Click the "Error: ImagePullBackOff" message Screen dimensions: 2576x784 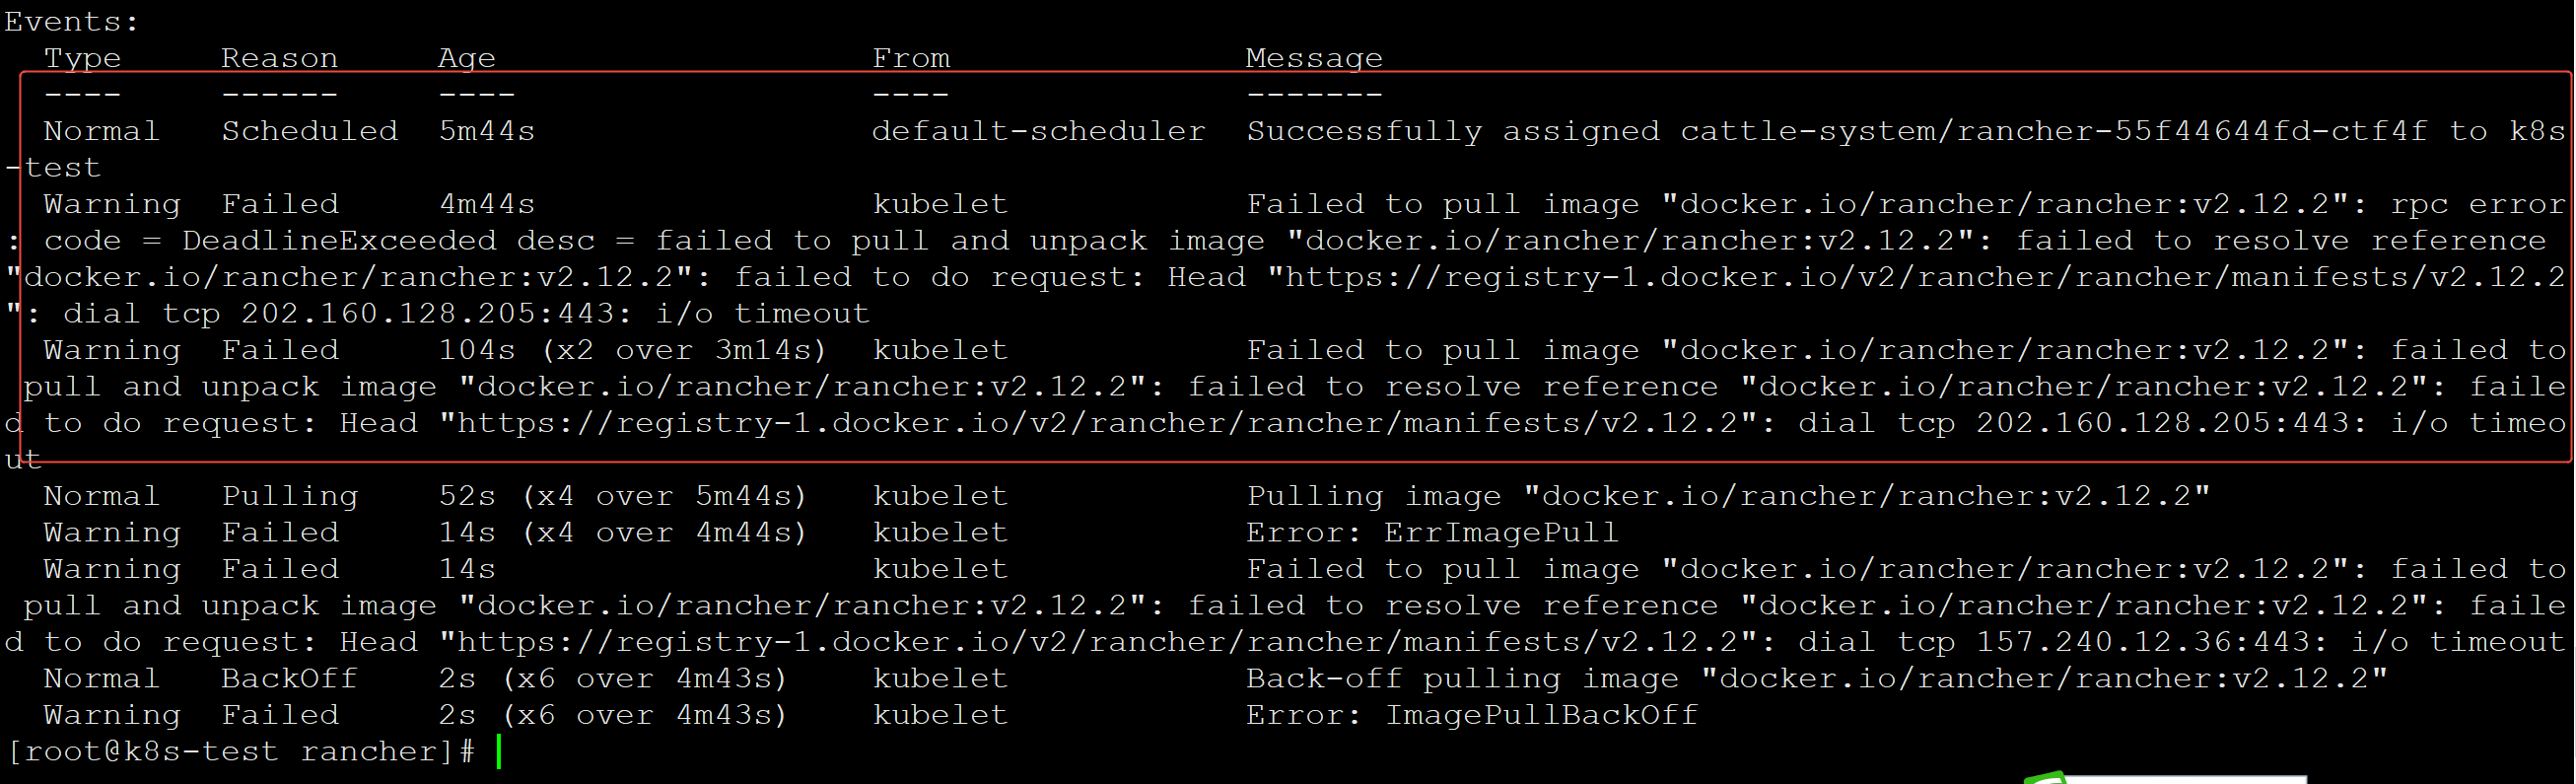pos(1472,716)
